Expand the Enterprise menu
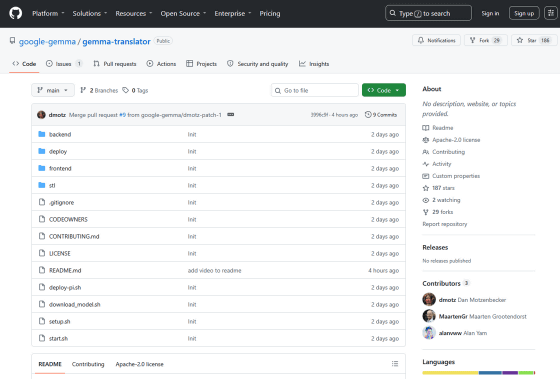The height and width of the screenshot is (379, 560). pos(233,14)
